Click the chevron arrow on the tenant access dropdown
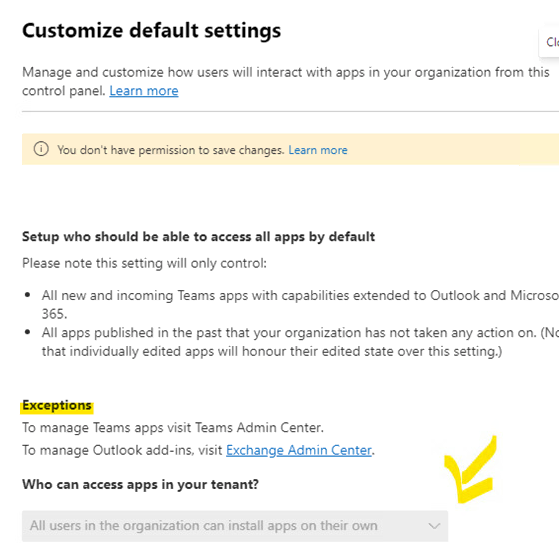 coord(434,526)
